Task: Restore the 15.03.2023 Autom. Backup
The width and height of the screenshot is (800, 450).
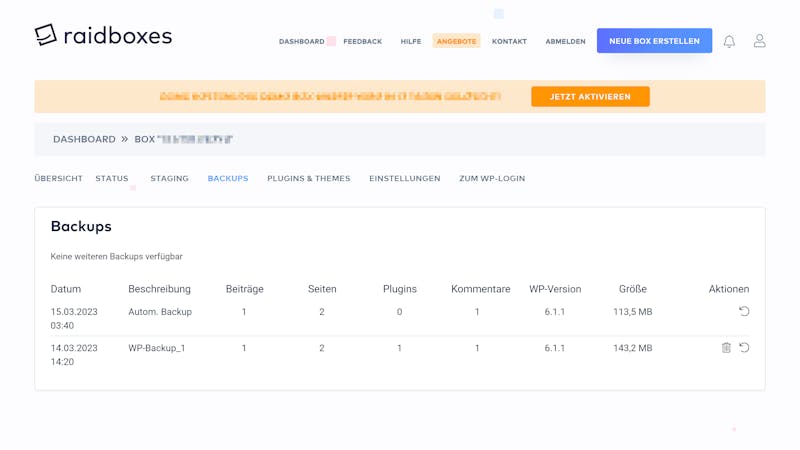Action: (744, 311)
